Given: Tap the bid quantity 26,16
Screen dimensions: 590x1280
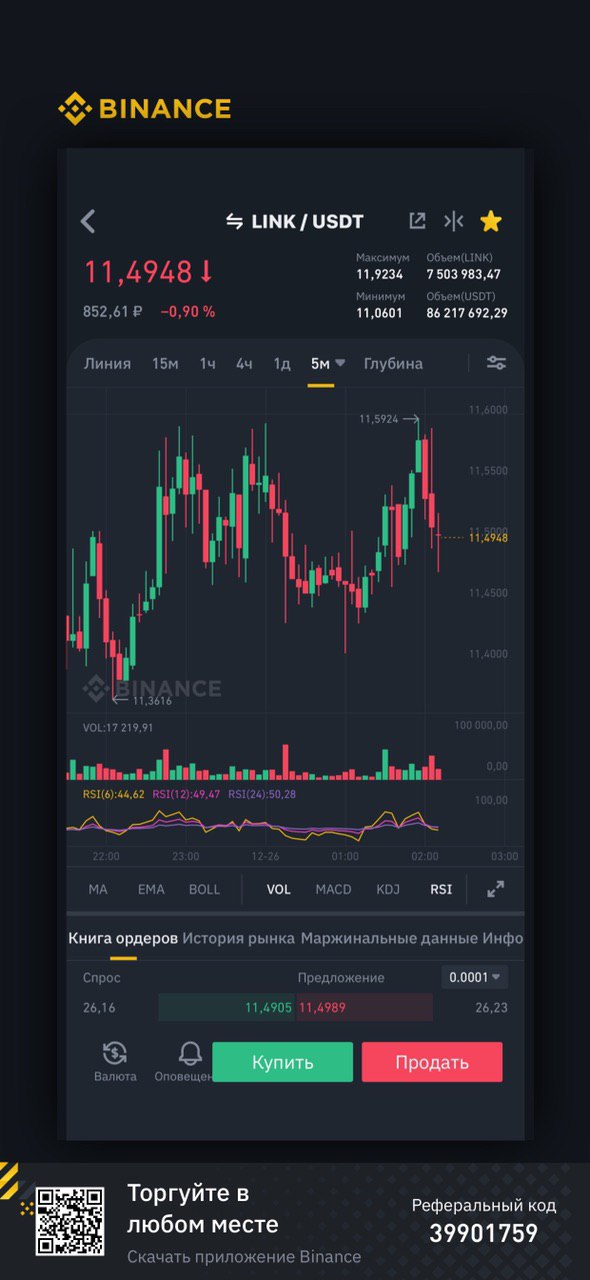Looking at the screenshot, I should pyautogui.click(x=99, y=1007).
